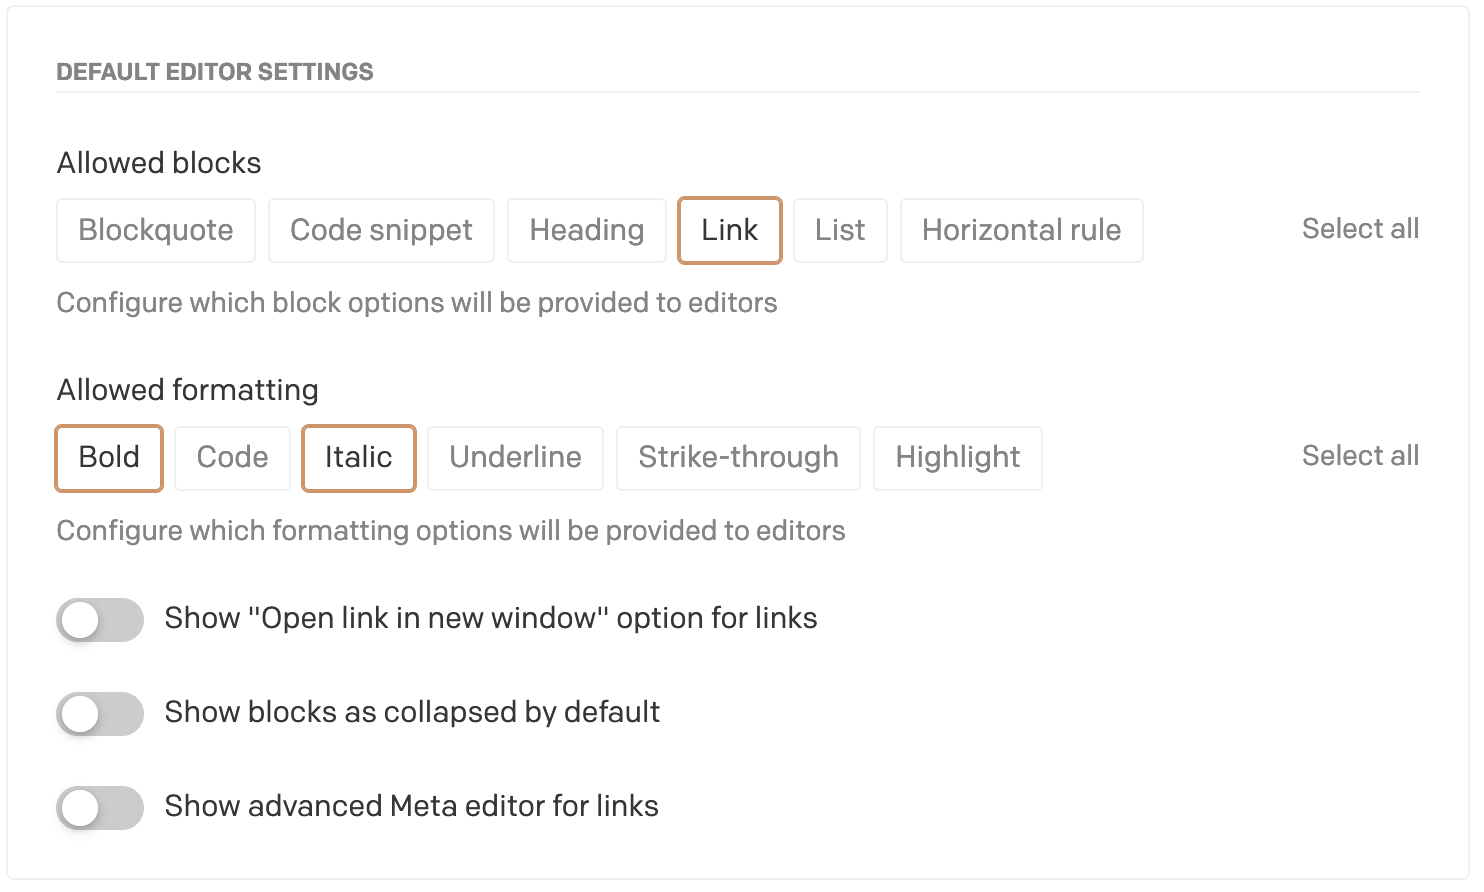Enable the Code snippet block
This screenshot has height=892, width=1484.
click(381, 231)
